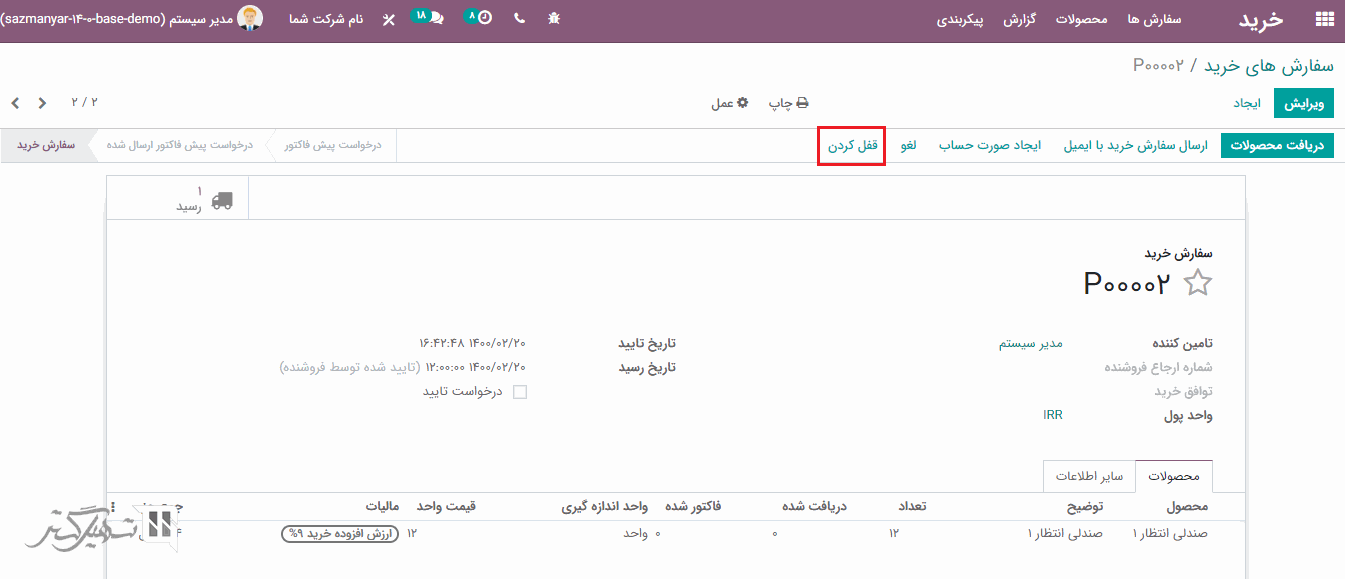
Task: Click the phone call icon
Action: [519, 19]
